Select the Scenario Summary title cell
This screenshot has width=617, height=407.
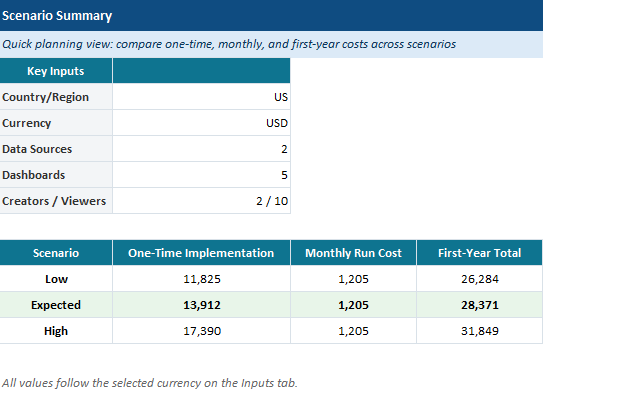click(x=271, y=15)
